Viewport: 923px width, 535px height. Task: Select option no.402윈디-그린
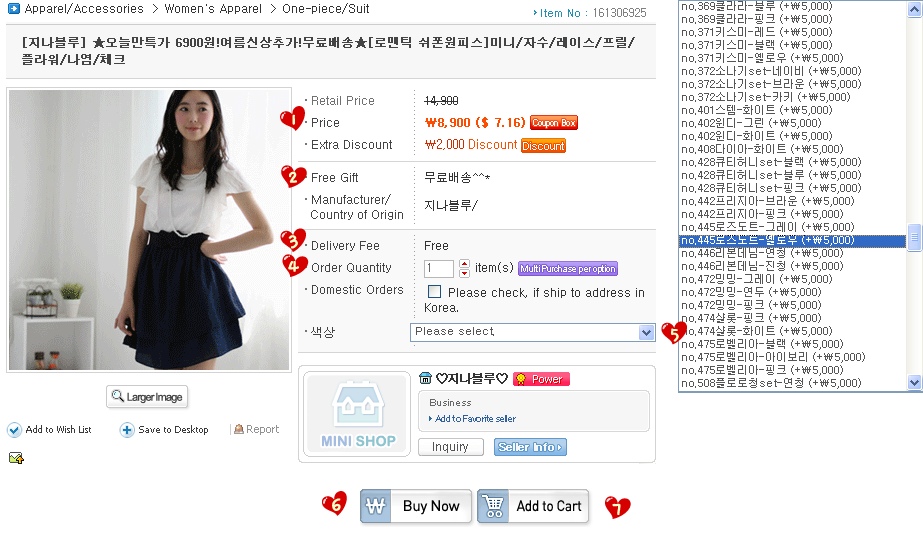click(x=792, y=122)
